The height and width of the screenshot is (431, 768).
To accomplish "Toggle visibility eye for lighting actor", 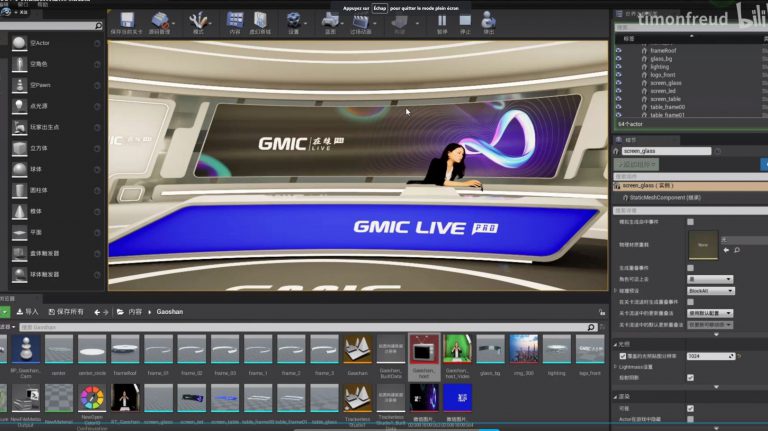I will (619, 67).
